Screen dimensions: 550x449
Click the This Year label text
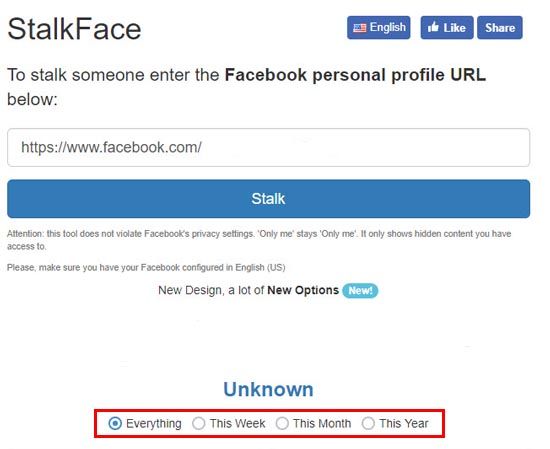pos(404,423)
